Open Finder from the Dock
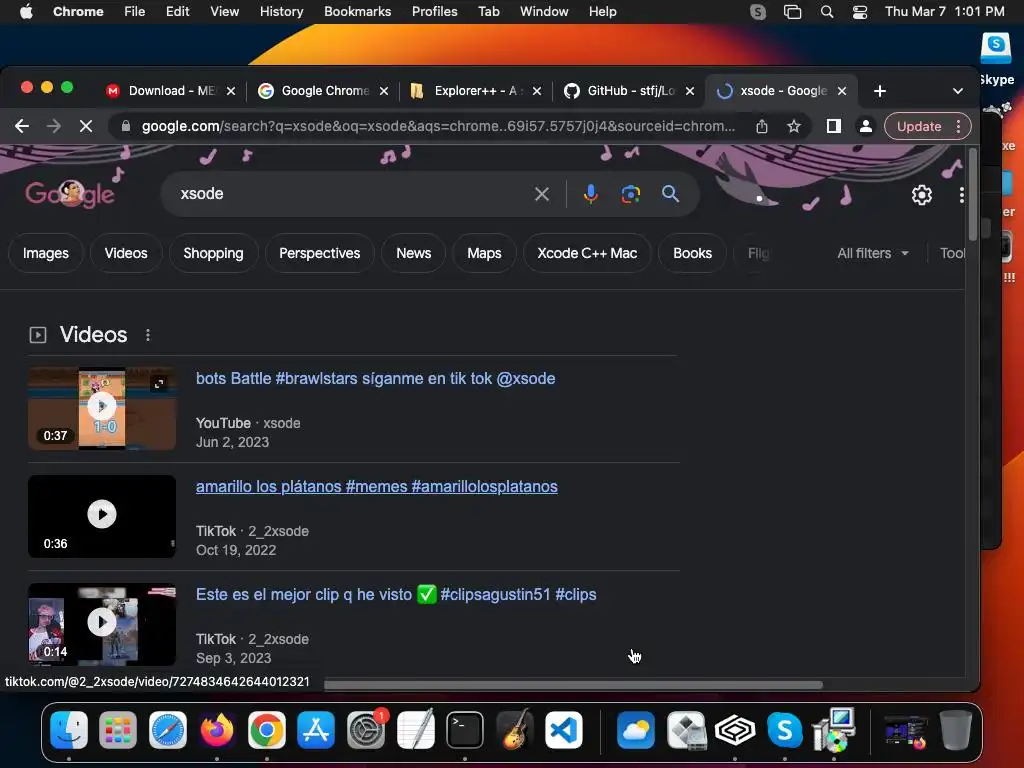1024x768 pixels. pos(69,729)
